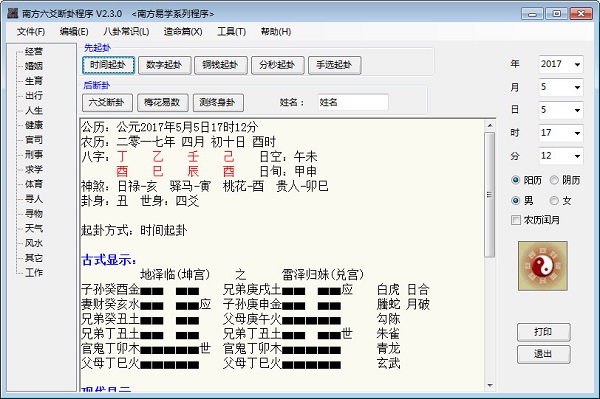This screenshot has height=399, width=600.
Task: Select 体育 in the category tree
Action: [34, 184]
